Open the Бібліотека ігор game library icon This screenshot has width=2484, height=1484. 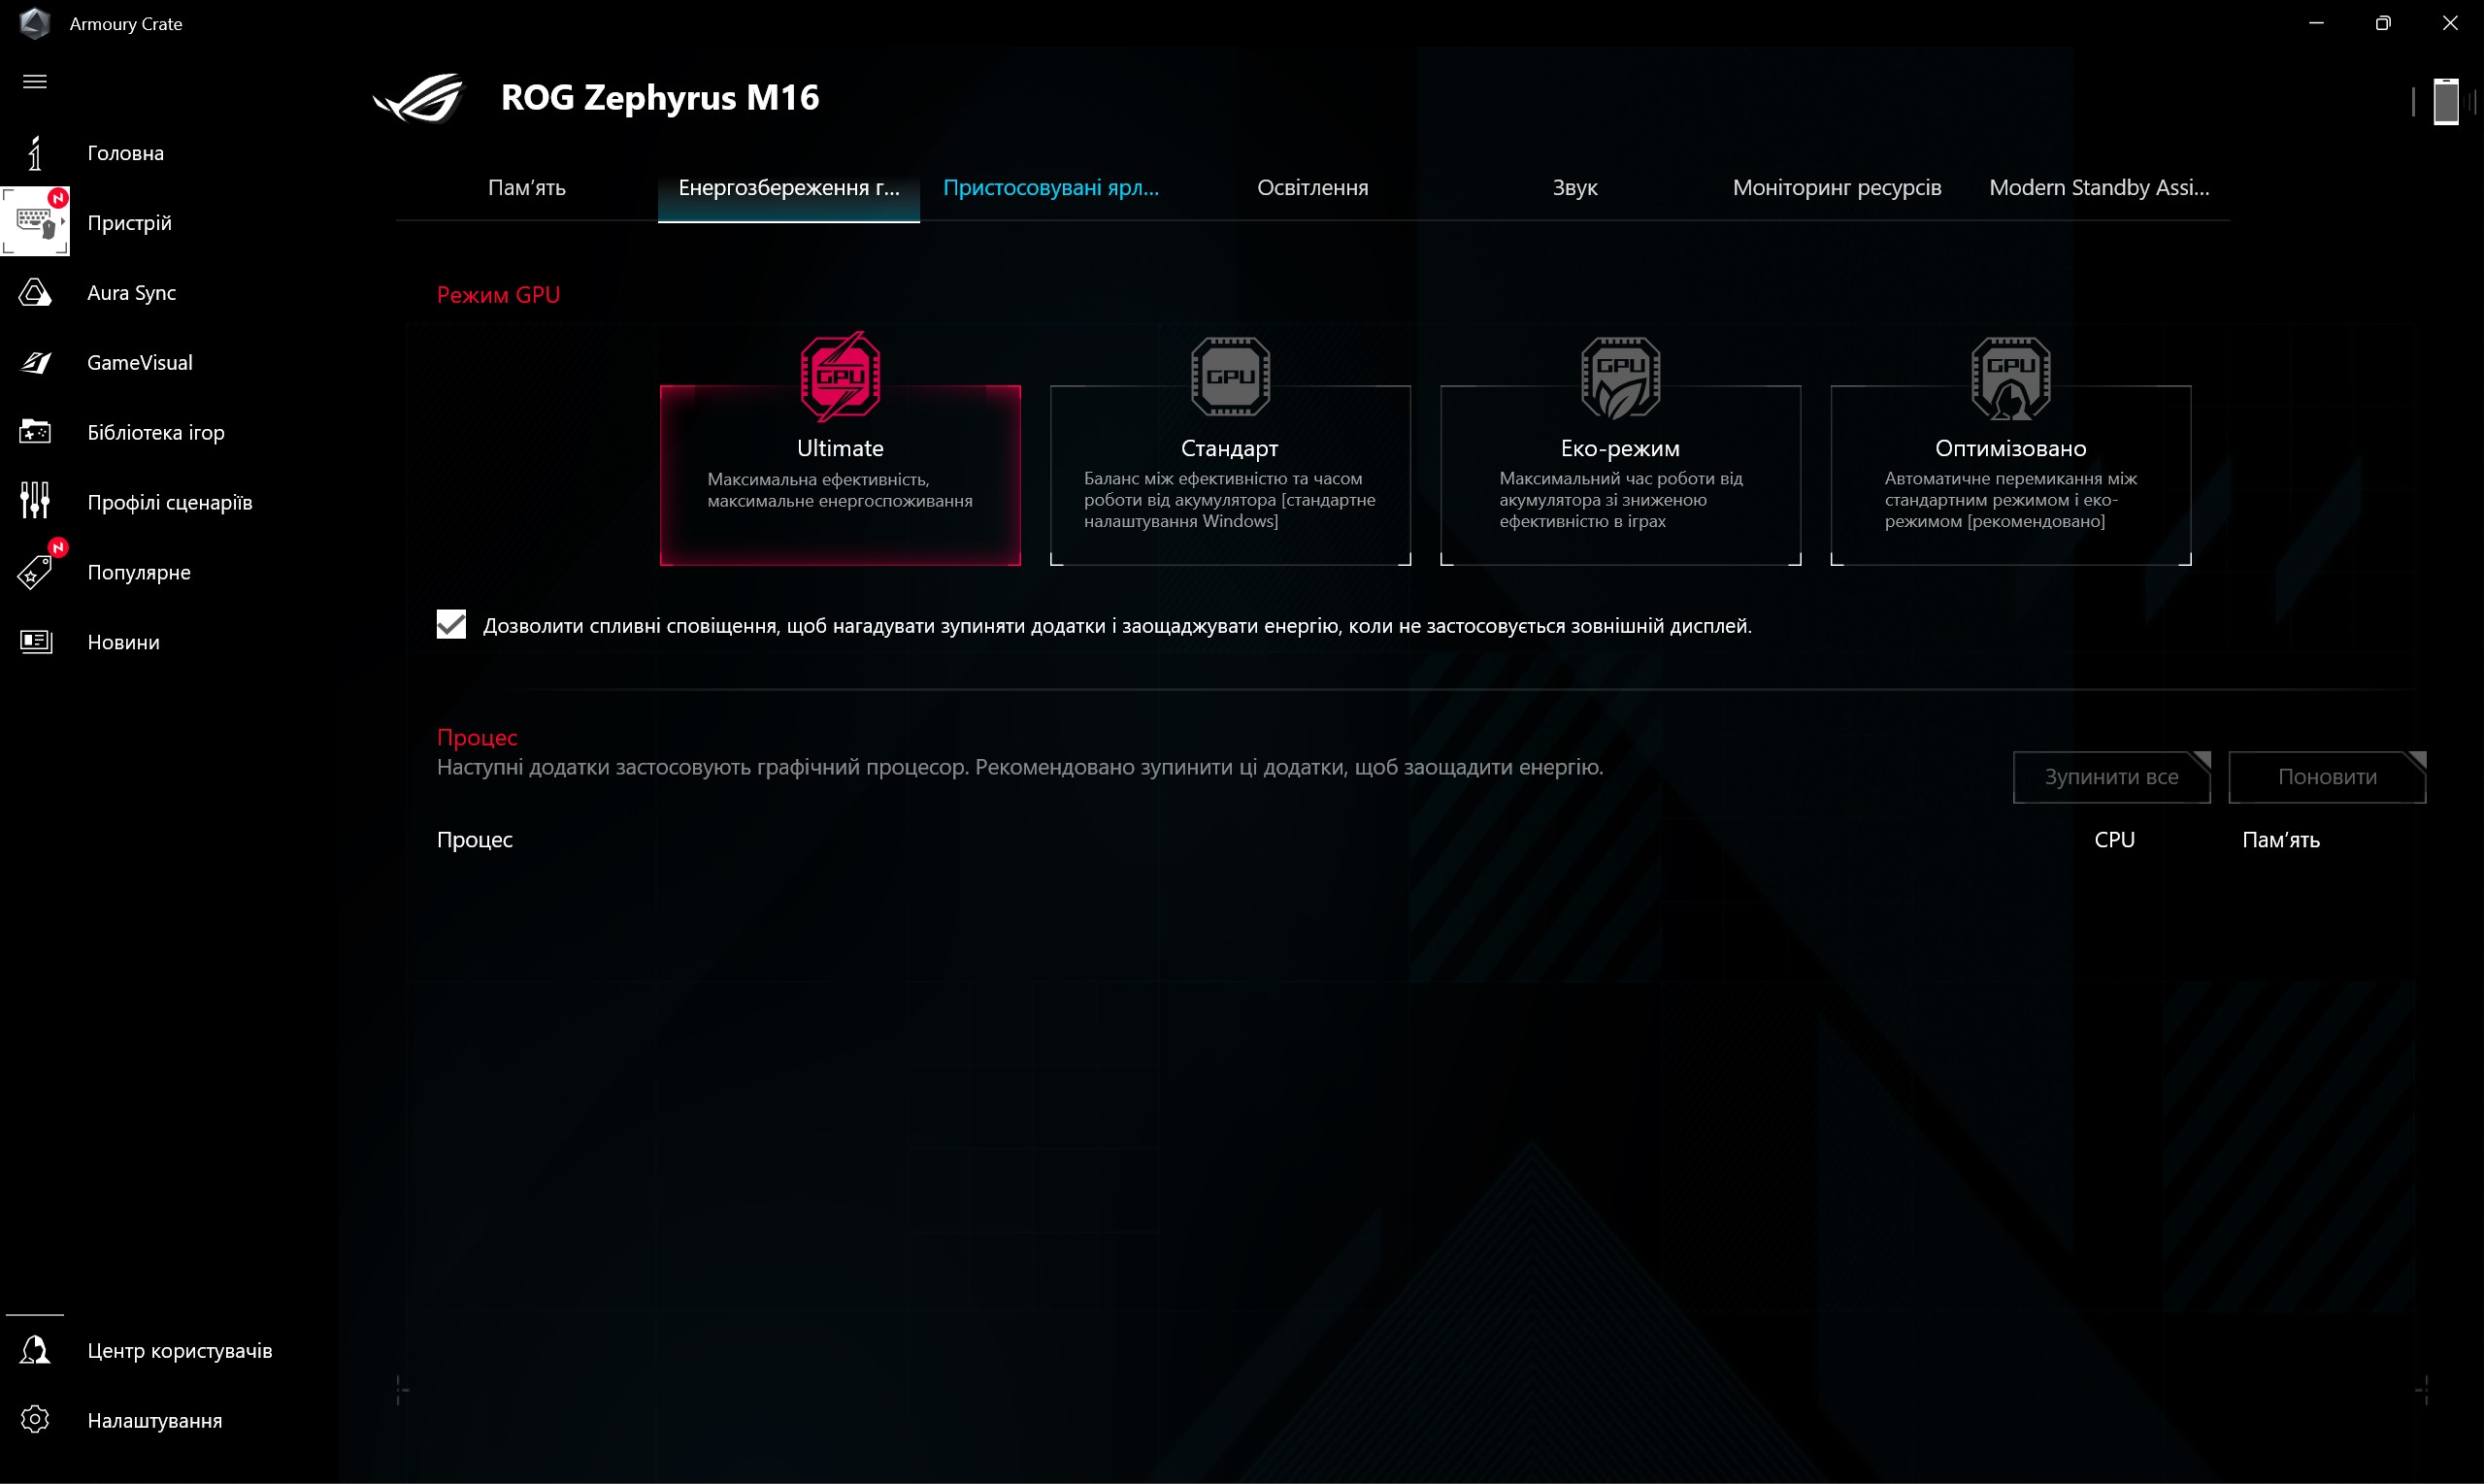pyautogui.click(x=35, y=432)
